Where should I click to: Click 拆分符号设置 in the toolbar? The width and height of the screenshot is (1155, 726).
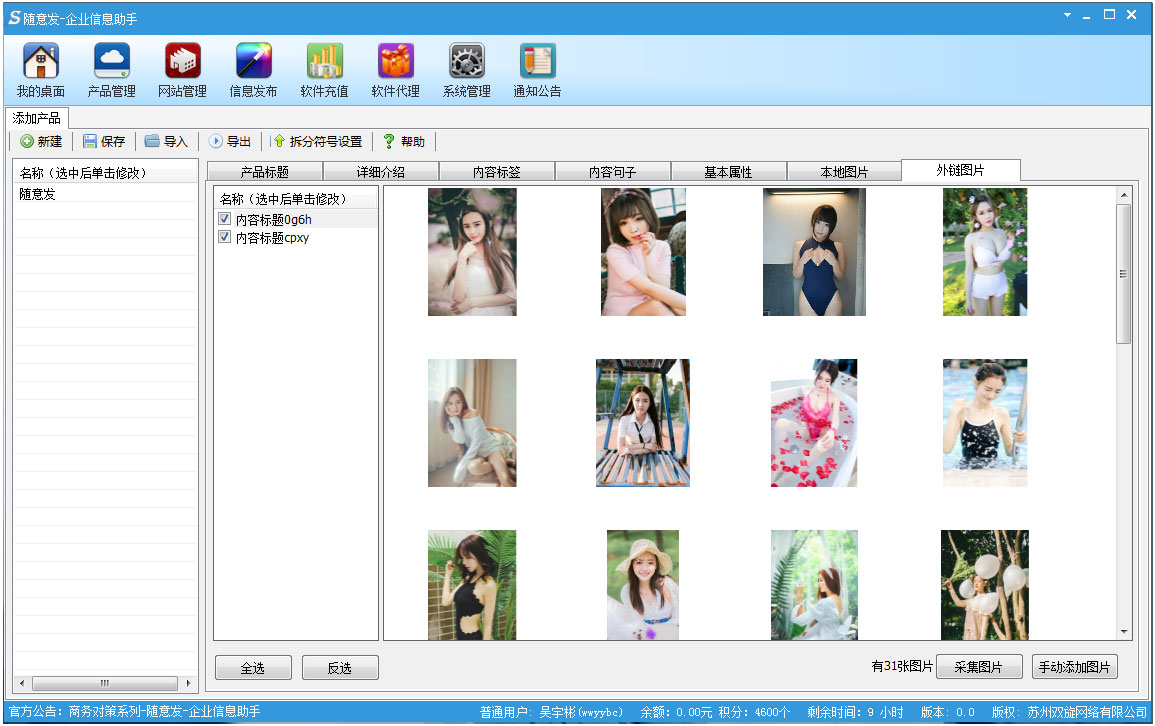[317, 142]
